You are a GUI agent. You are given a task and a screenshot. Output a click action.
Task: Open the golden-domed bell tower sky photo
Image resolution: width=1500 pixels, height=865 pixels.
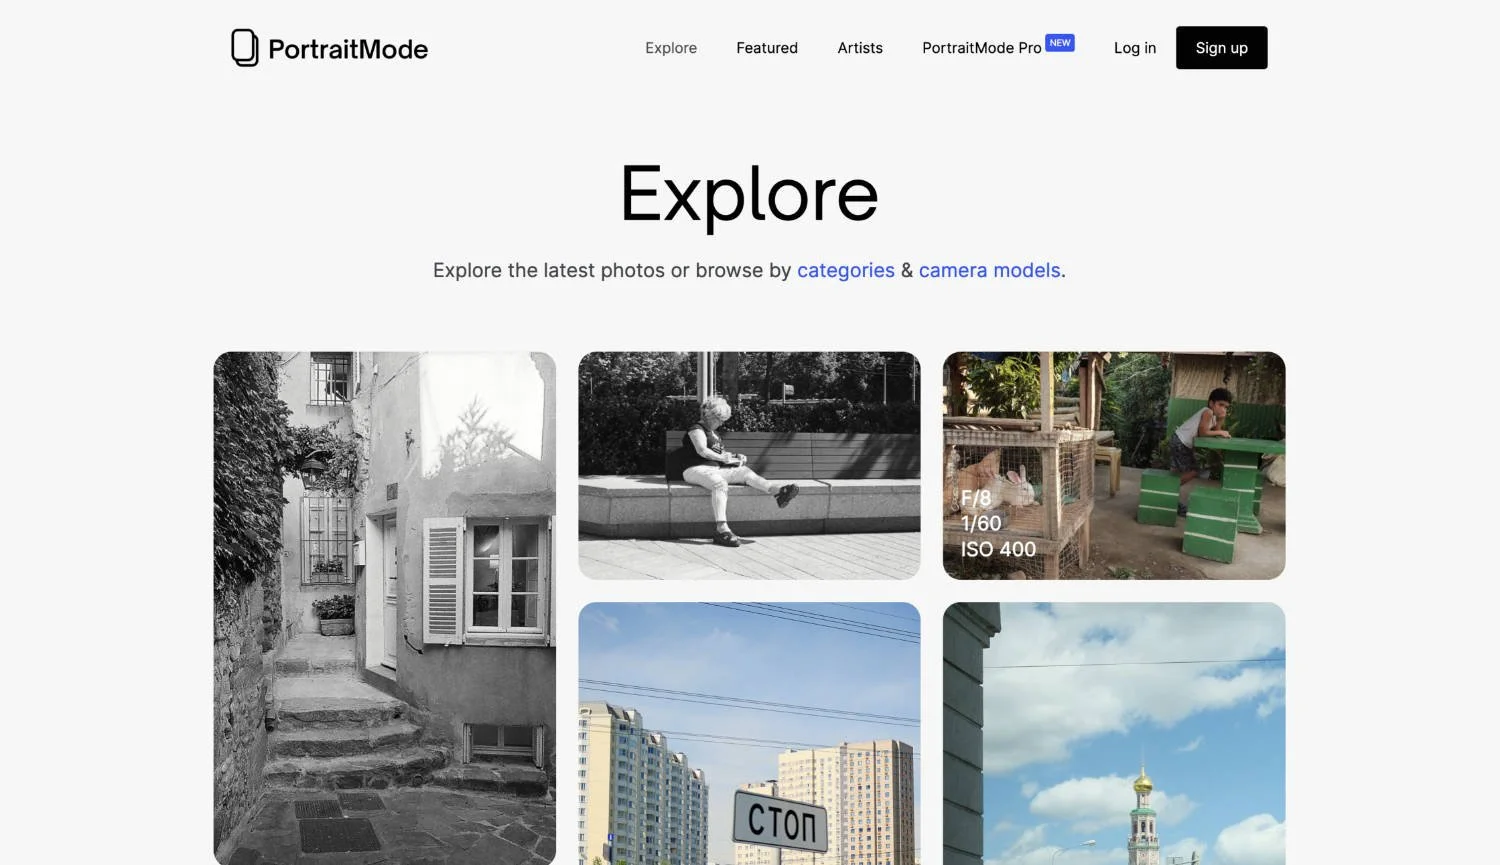click(x=1114, y=733)
